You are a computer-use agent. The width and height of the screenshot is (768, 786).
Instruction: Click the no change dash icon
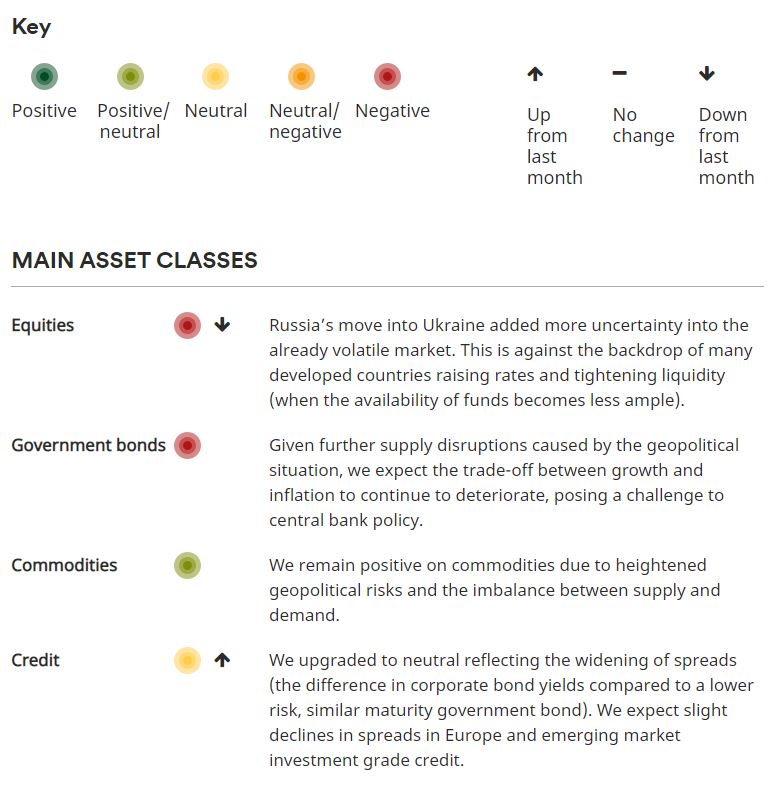pos(620,74)
